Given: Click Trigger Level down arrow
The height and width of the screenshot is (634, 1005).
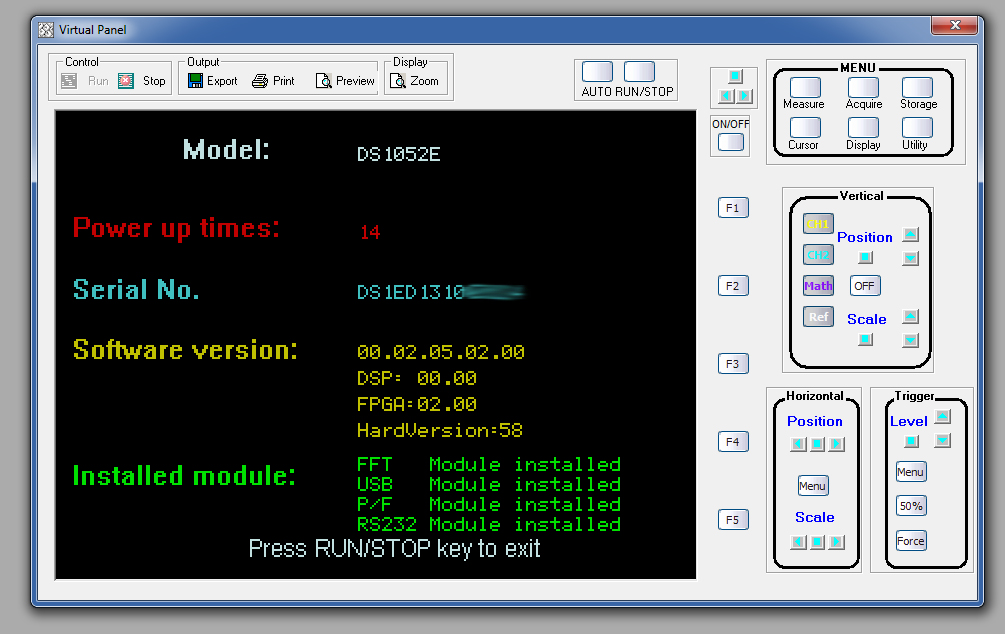Looking at the screenshot, I should [942, 440].
